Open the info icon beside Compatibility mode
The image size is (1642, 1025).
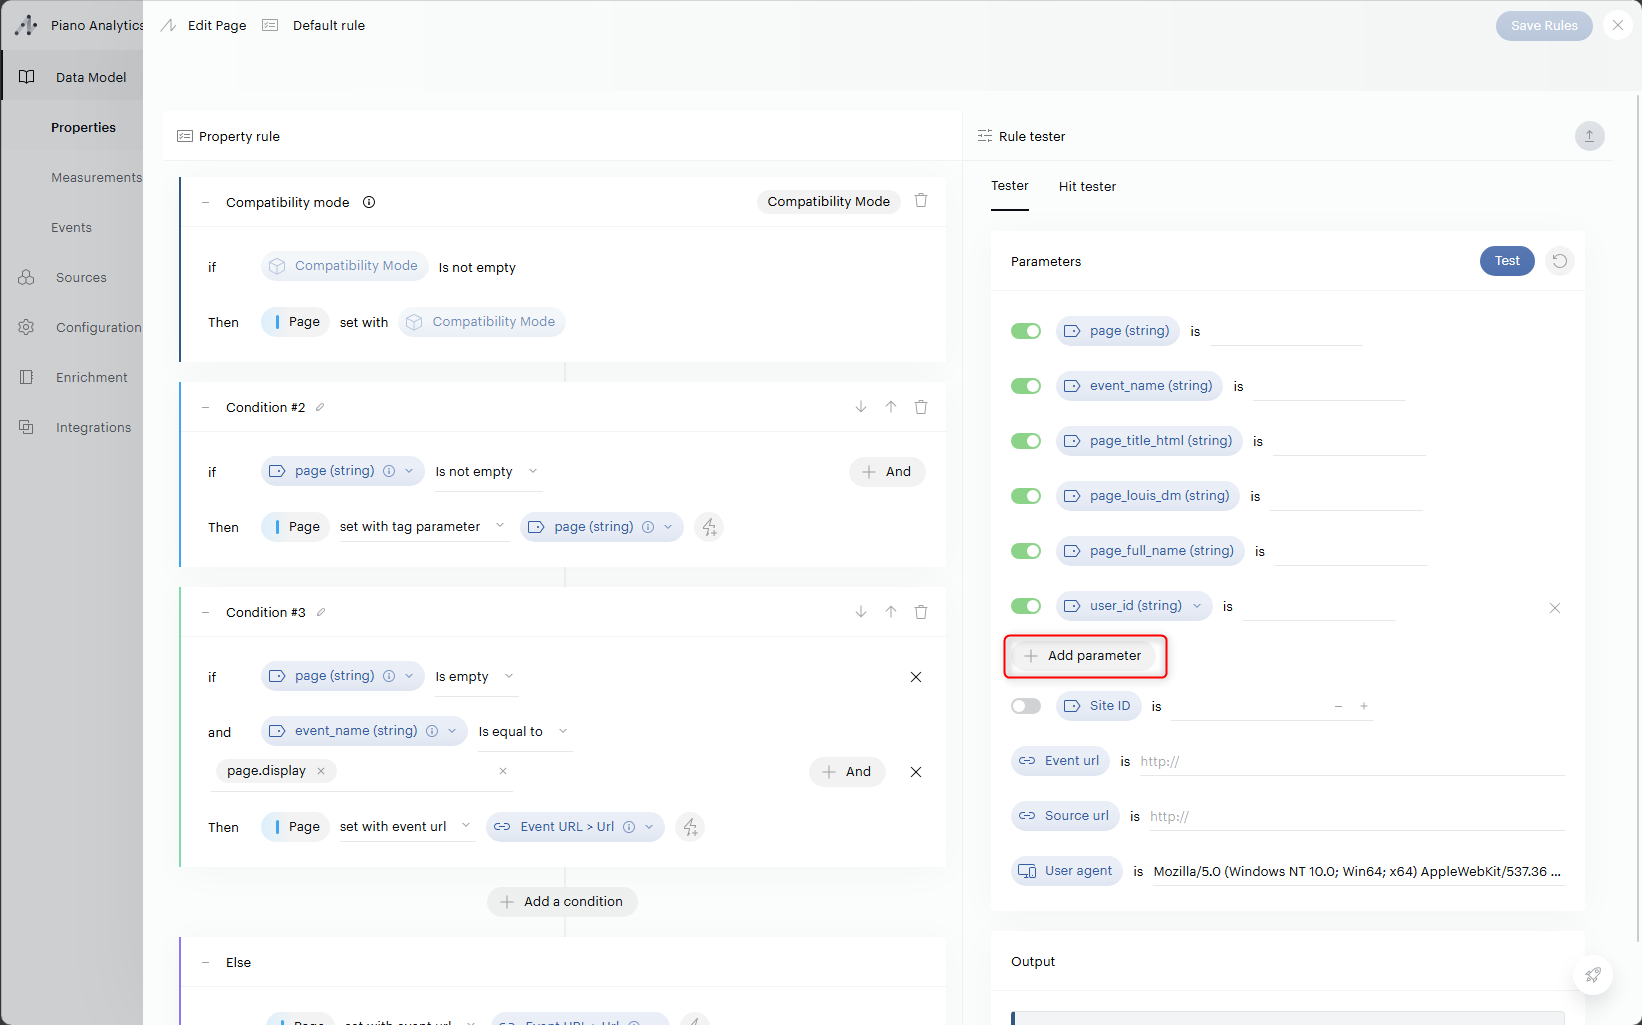tap(369, 202)
